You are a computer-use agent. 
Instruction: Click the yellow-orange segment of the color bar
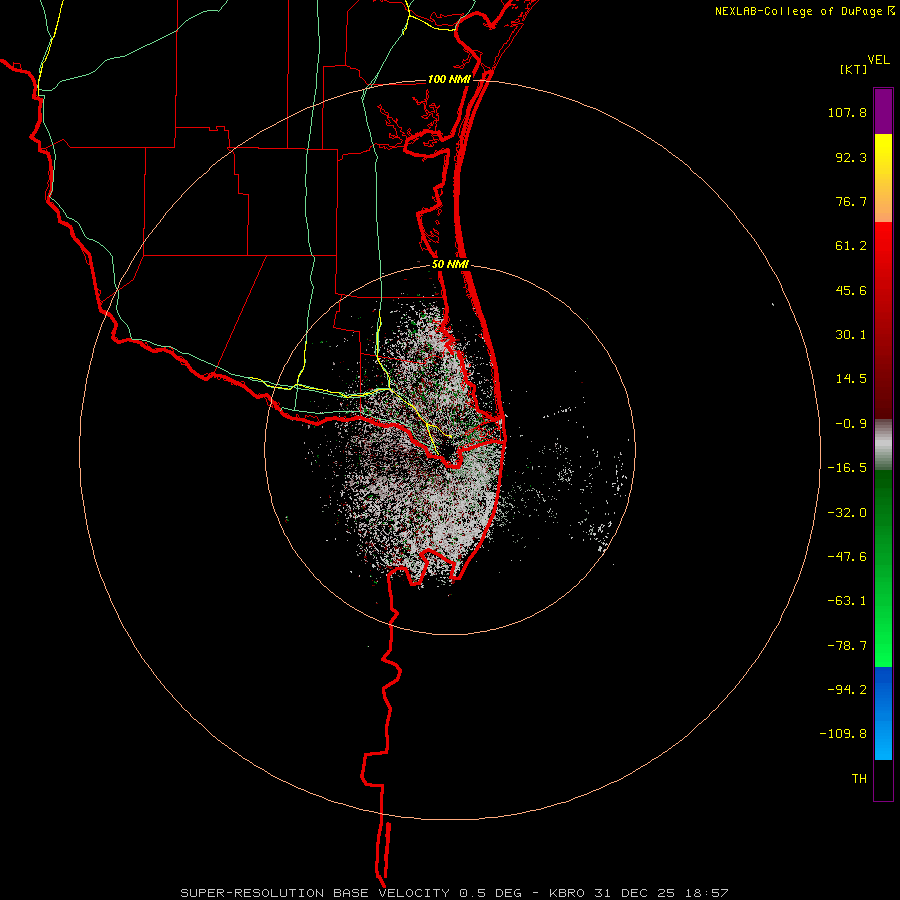[883, 178]
